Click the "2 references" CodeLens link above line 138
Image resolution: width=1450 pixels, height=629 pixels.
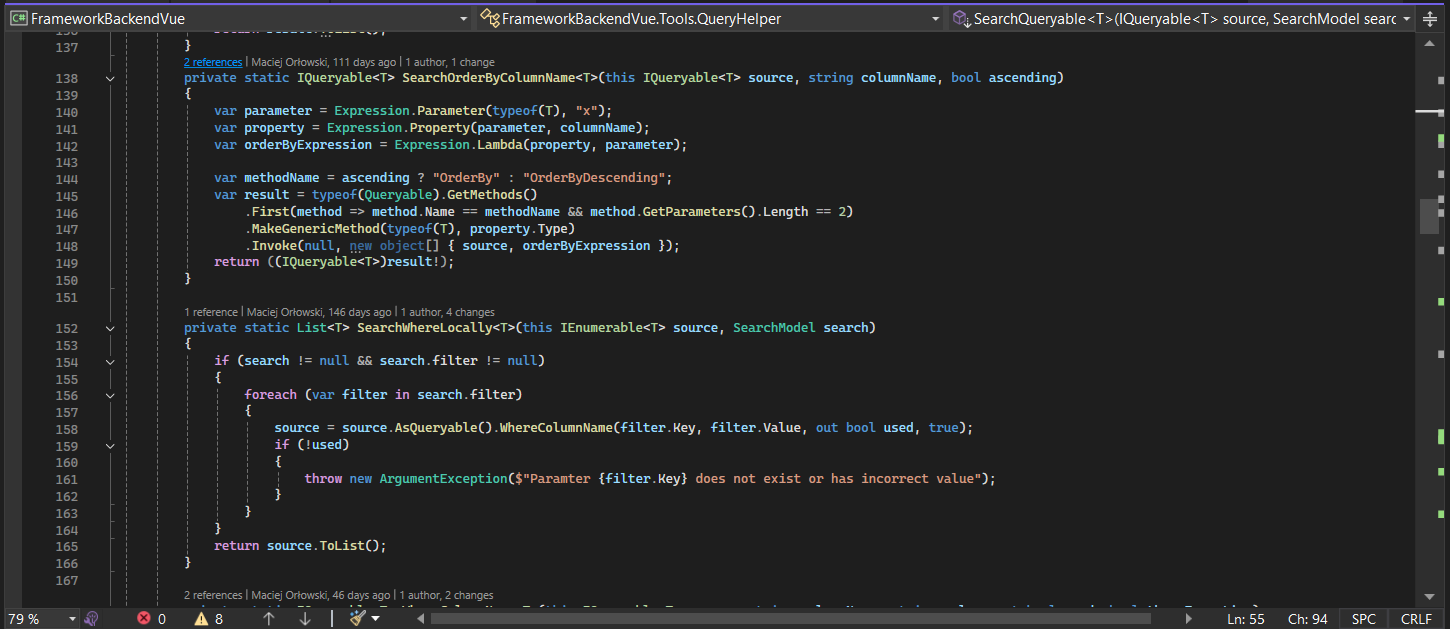click(212, 62)
